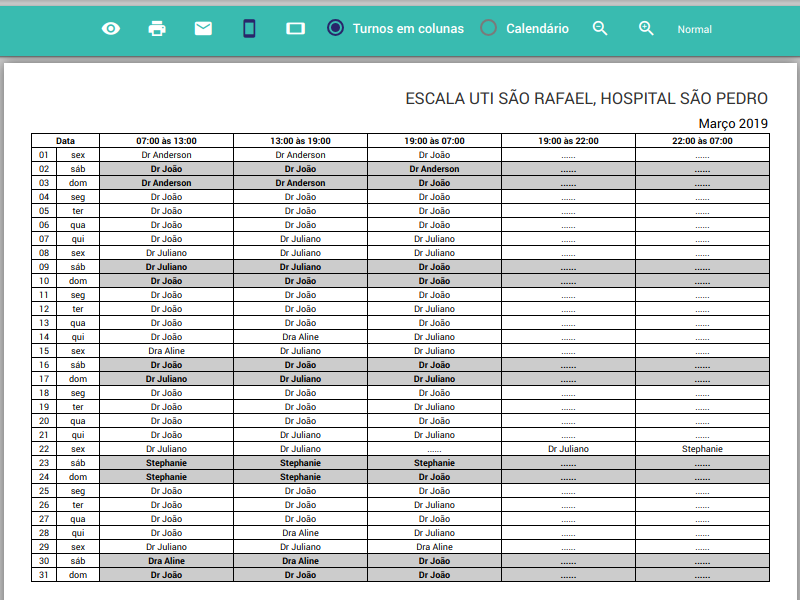Viewport: 800px width, 600px height.
Task: Click 'Dr Anderson' in day 02 night shift
Action: tap(434, 169)
